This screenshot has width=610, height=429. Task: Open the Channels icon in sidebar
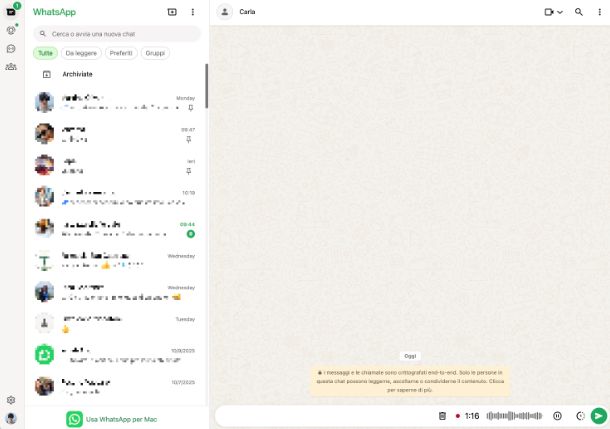[x=11, y=49]
